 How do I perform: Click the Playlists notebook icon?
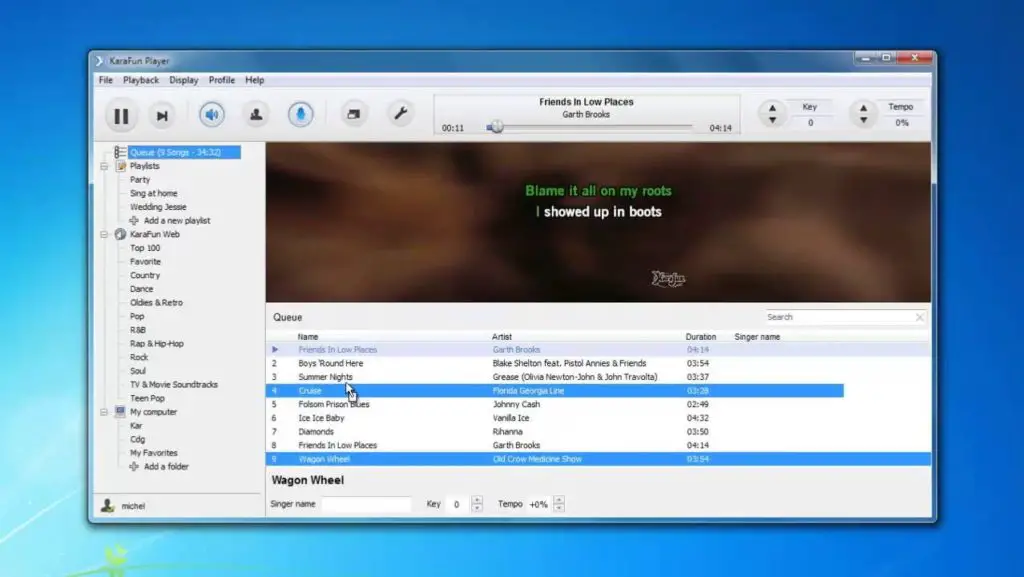coord(120,166)
